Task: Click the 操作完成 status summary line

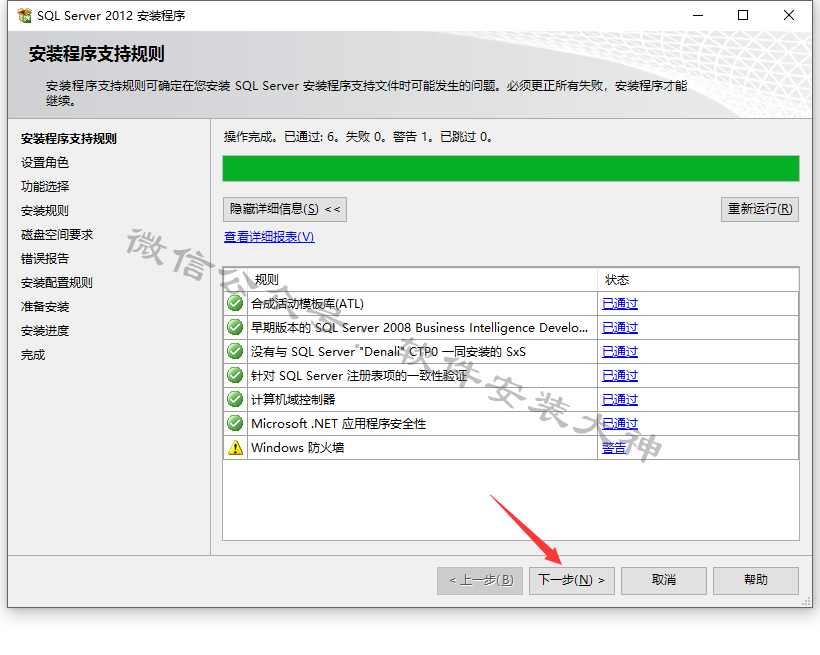Action: [358, 137]
